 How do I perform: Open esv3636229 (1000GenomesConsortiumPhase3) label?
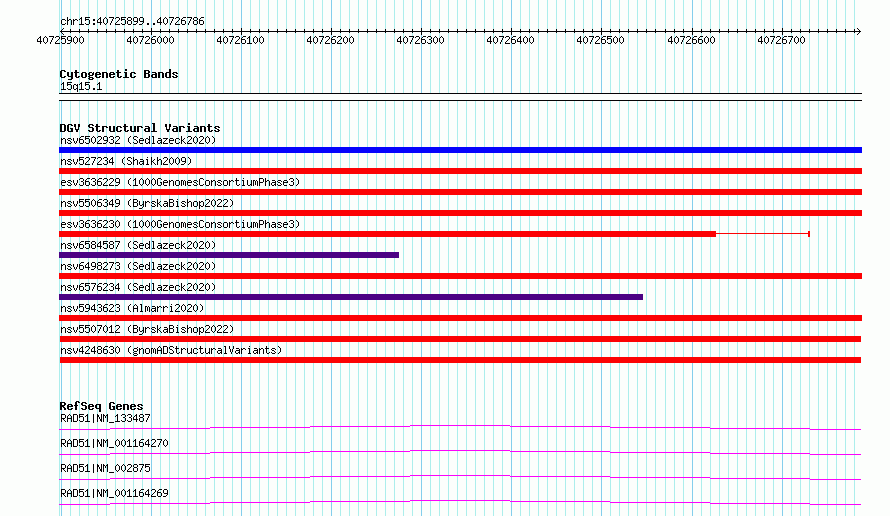[x=180, y=182]
